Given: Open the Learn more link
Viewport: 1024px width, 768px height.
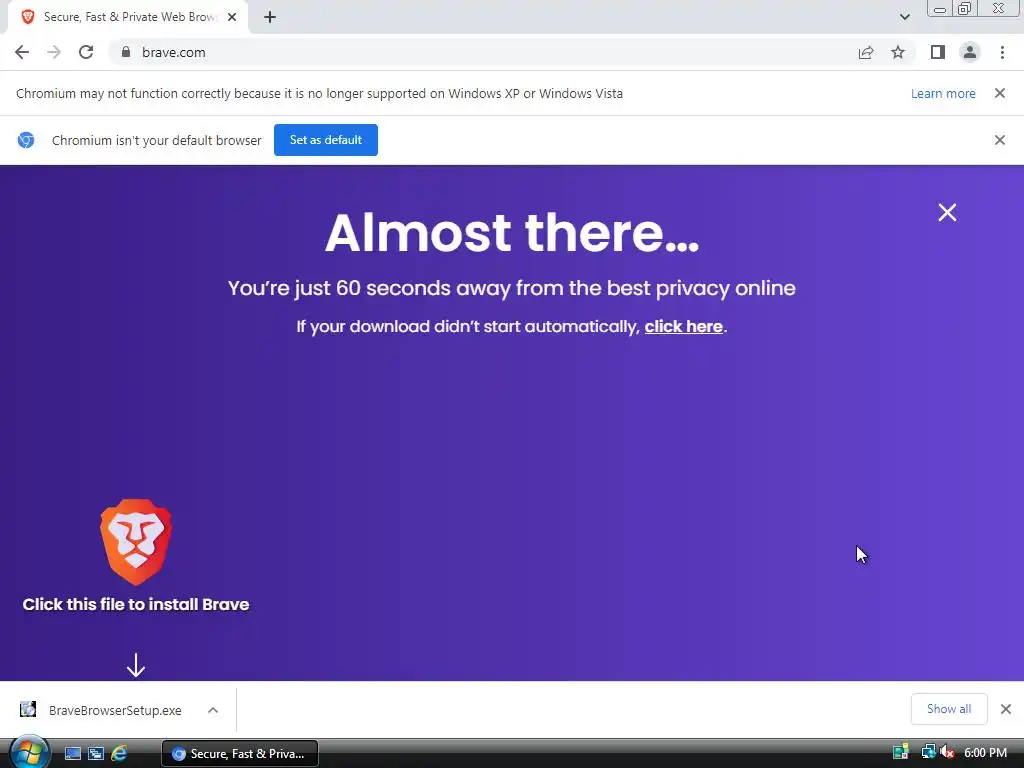Looking at the screenshot, I should [x=943, y=93].
